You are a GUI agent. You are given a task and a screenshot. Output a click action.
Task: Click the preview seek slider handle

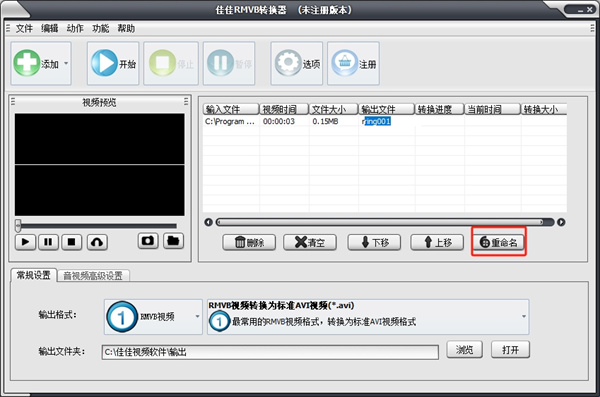[x=18, y=225]
